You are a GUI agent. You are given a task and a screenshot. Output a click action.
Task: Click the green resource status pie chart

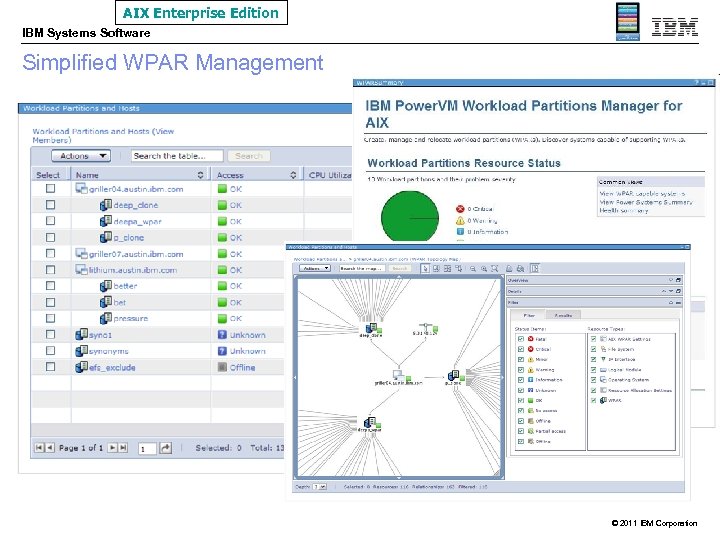(410, 217)
